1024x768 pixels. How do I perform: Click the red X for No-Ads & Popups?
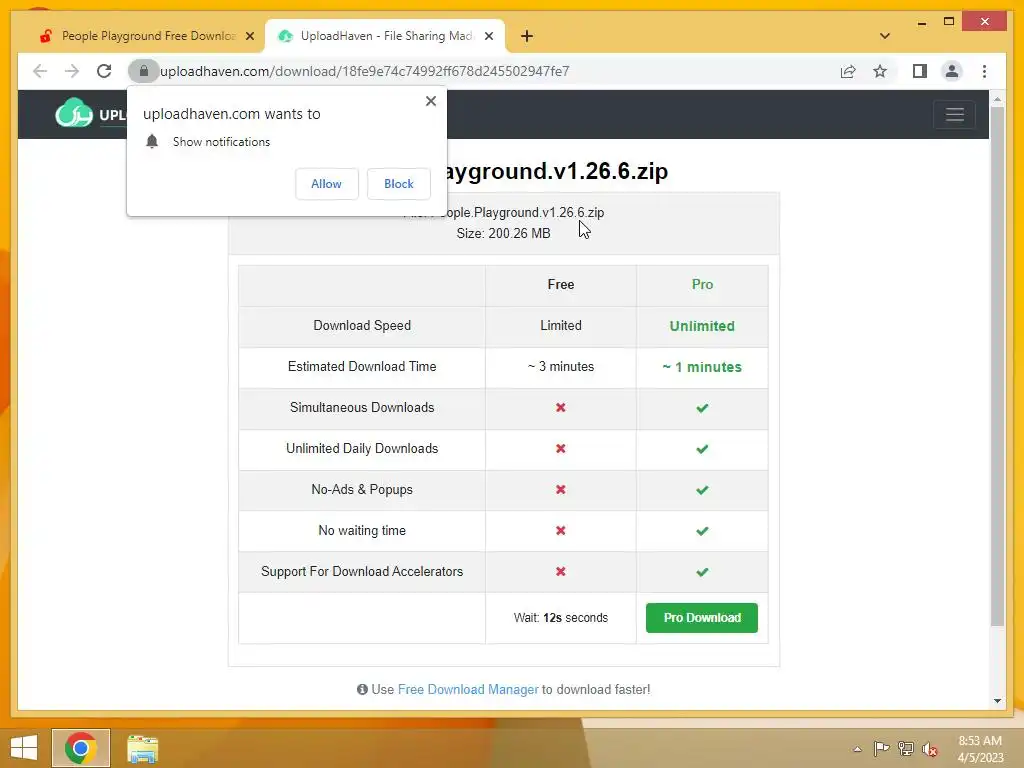pos(560,490)
